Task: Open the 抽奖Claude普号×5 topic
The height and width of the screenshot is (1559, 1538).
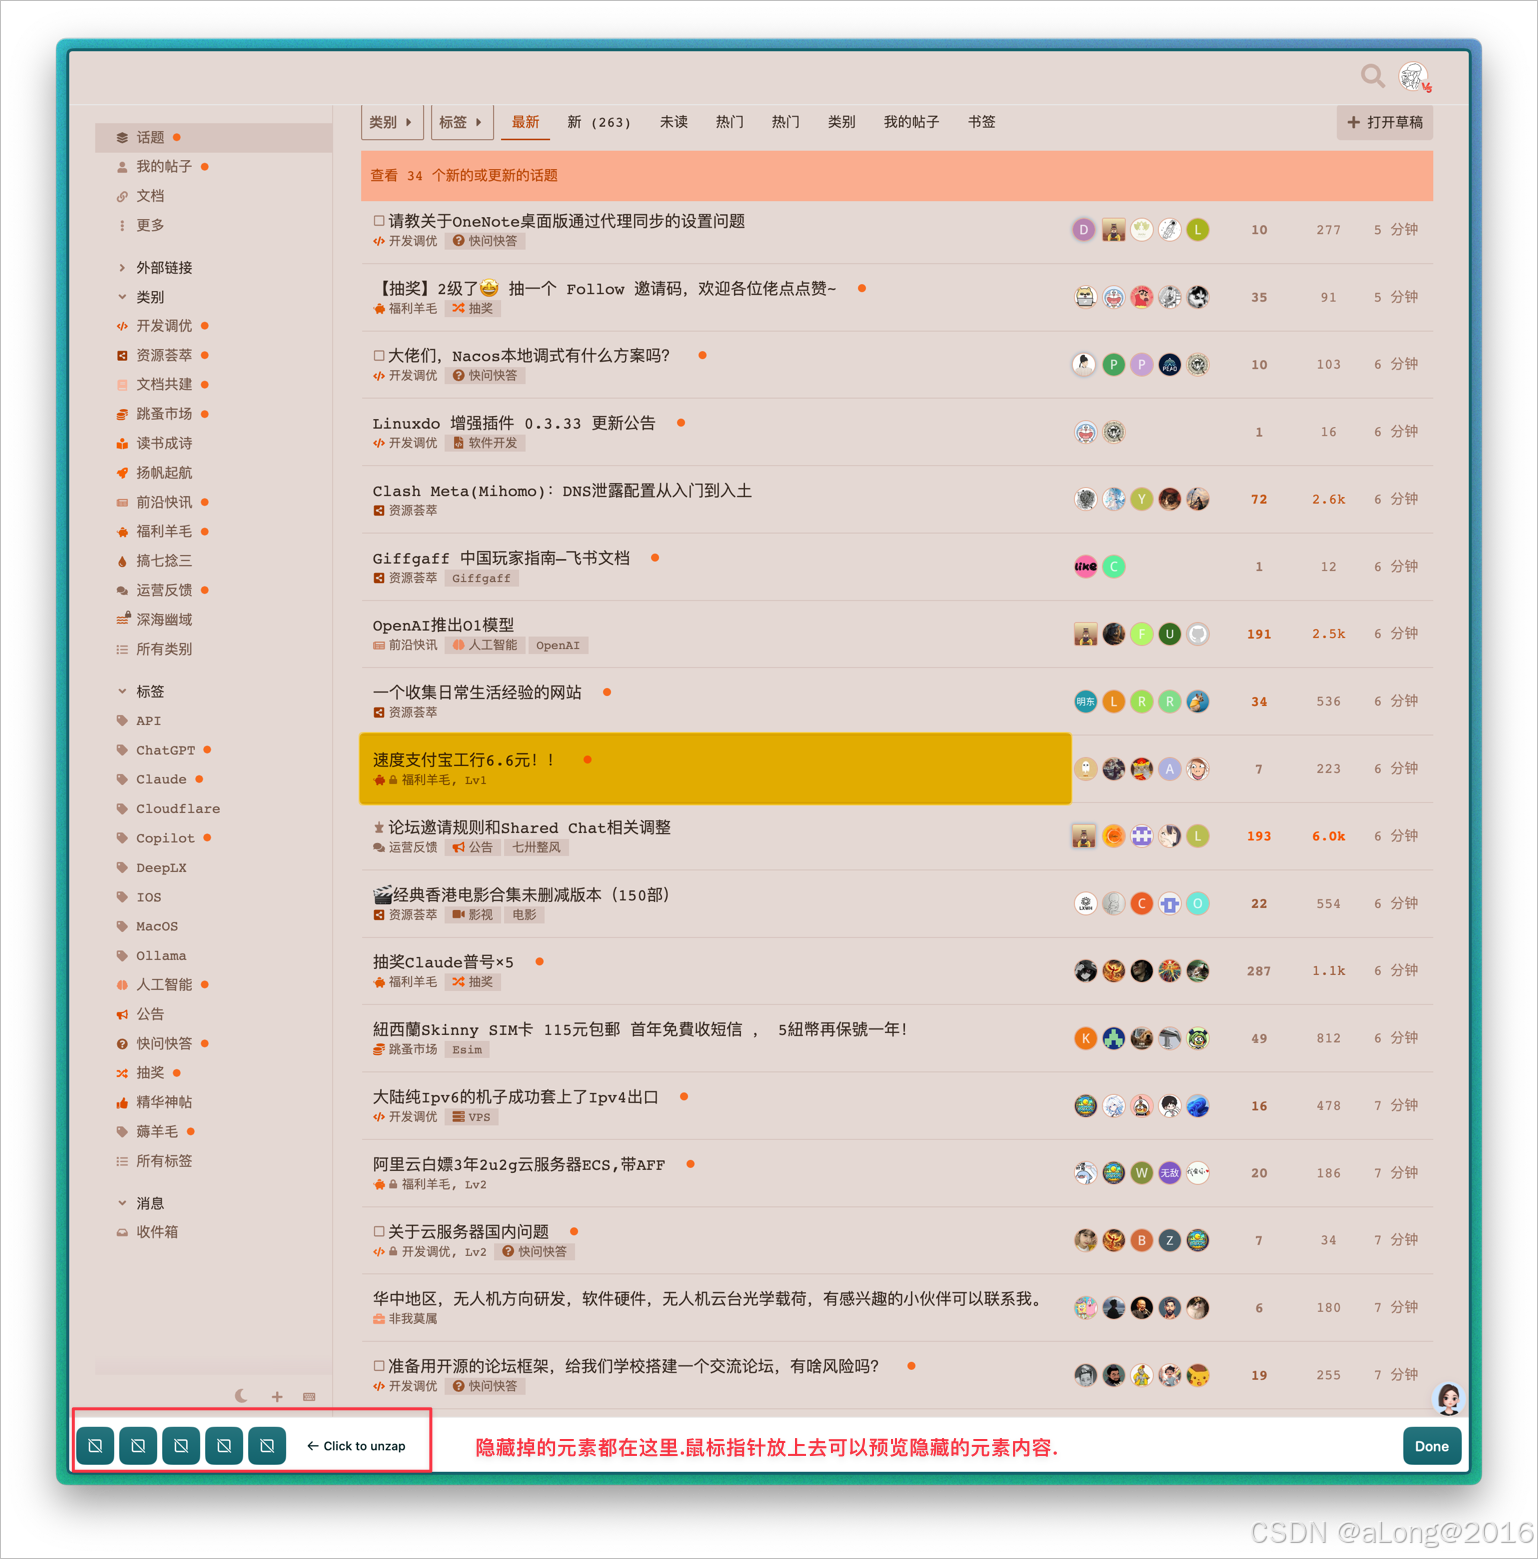Action: point(443,962)
